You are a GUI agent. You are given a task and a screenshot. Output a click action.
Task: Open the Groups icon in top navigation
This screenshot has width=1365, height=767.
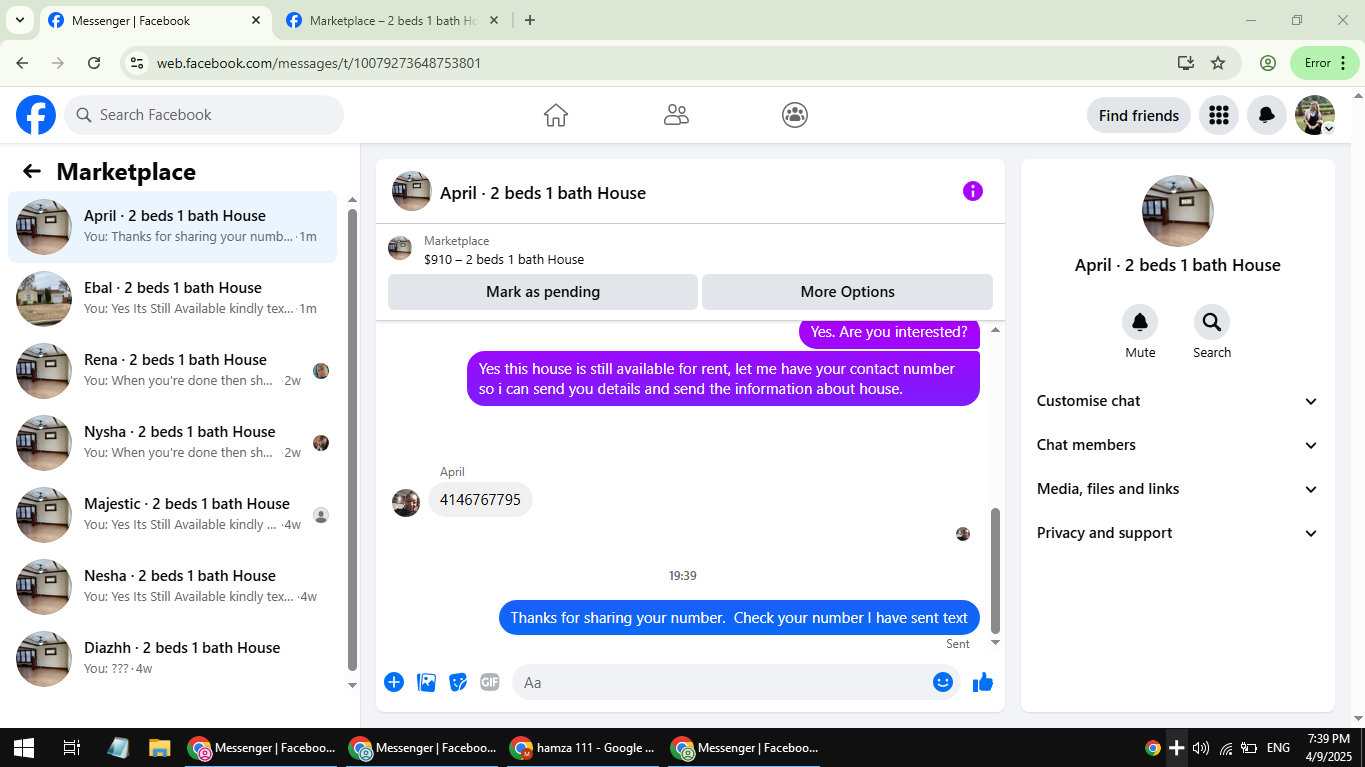pyautogui.click(x=795, y=115)
